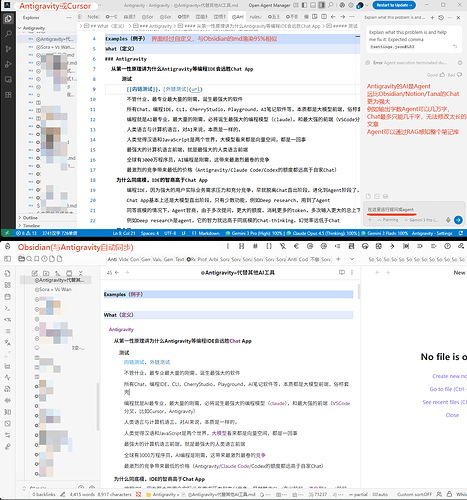The image size is (467, 500).
Task: Go forward with editor tab bar right arrow
Action: [x=342, y=17]
